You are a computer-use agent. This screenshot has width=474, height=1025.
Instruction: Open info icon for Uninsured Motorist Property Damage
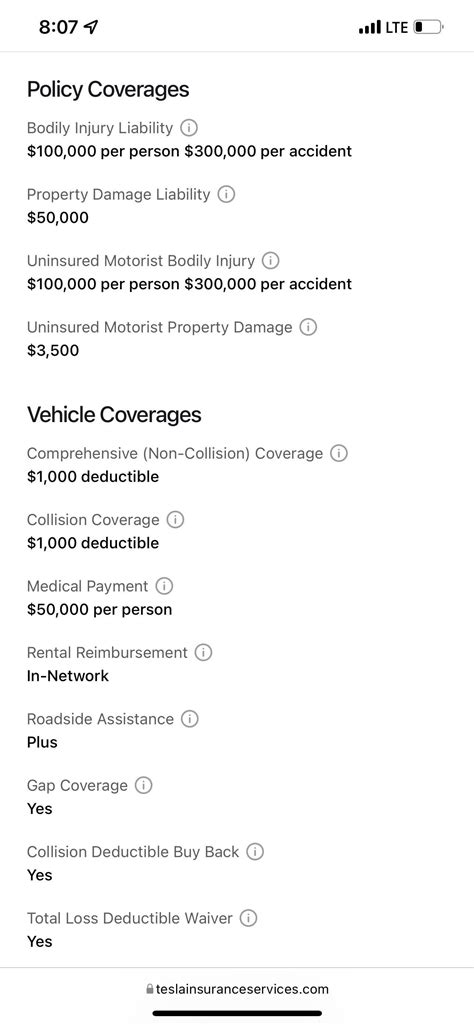tap(308, 327)
